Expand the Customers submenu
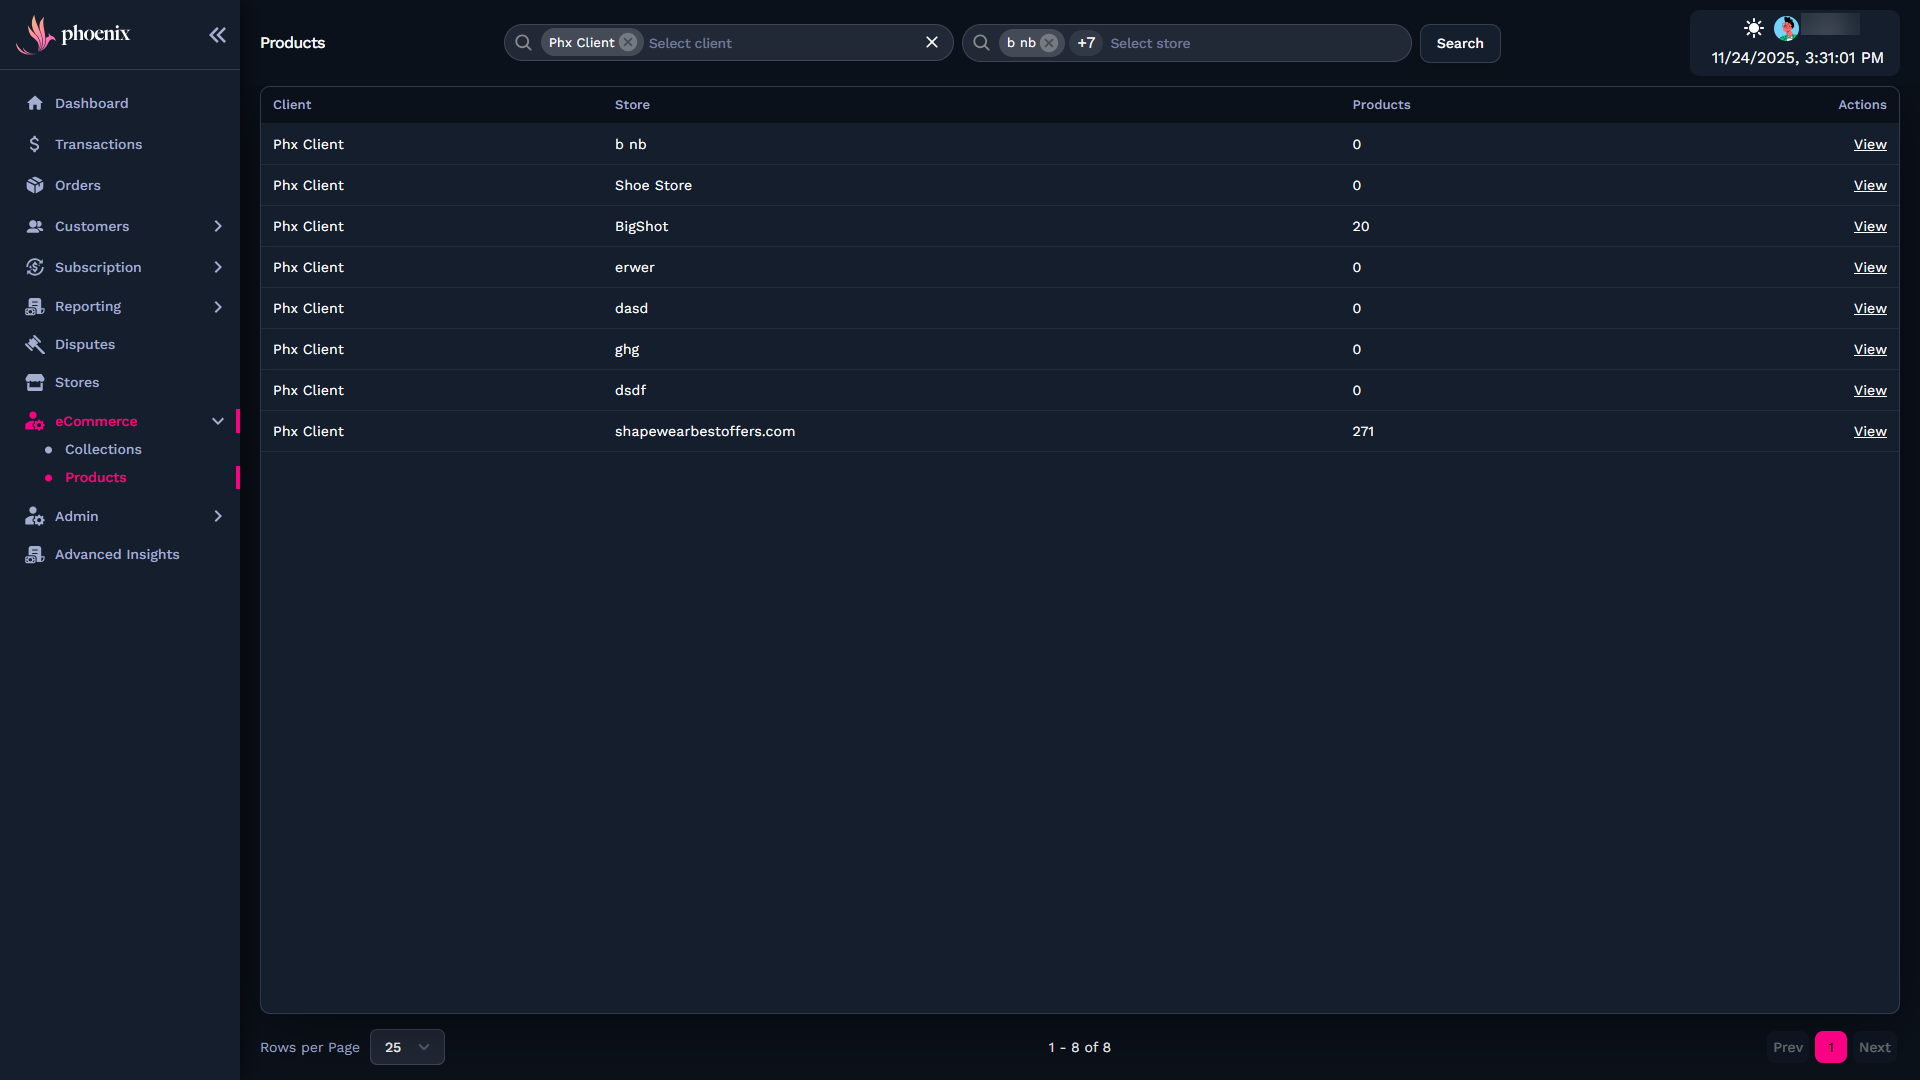This screenshot has width=1920, height=1080. pos(218,226)
